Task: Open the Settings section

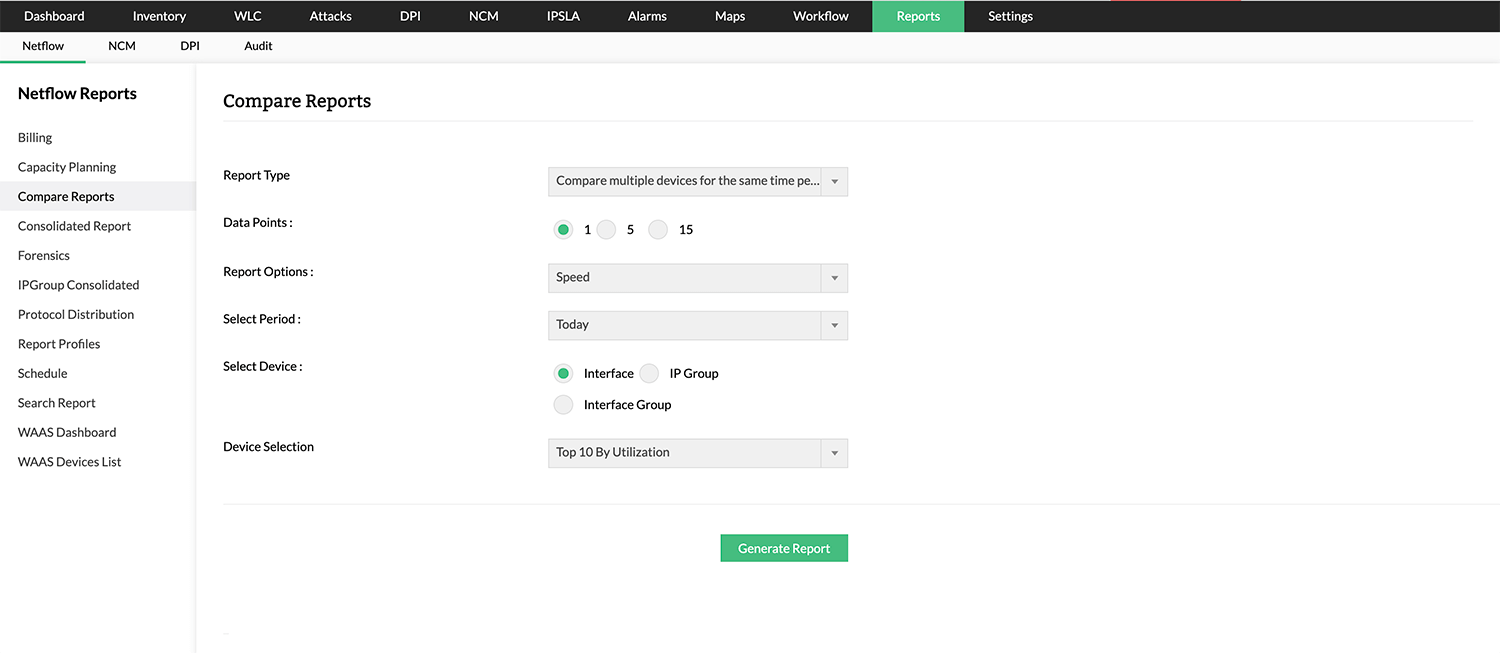Action: (1010, 16)
